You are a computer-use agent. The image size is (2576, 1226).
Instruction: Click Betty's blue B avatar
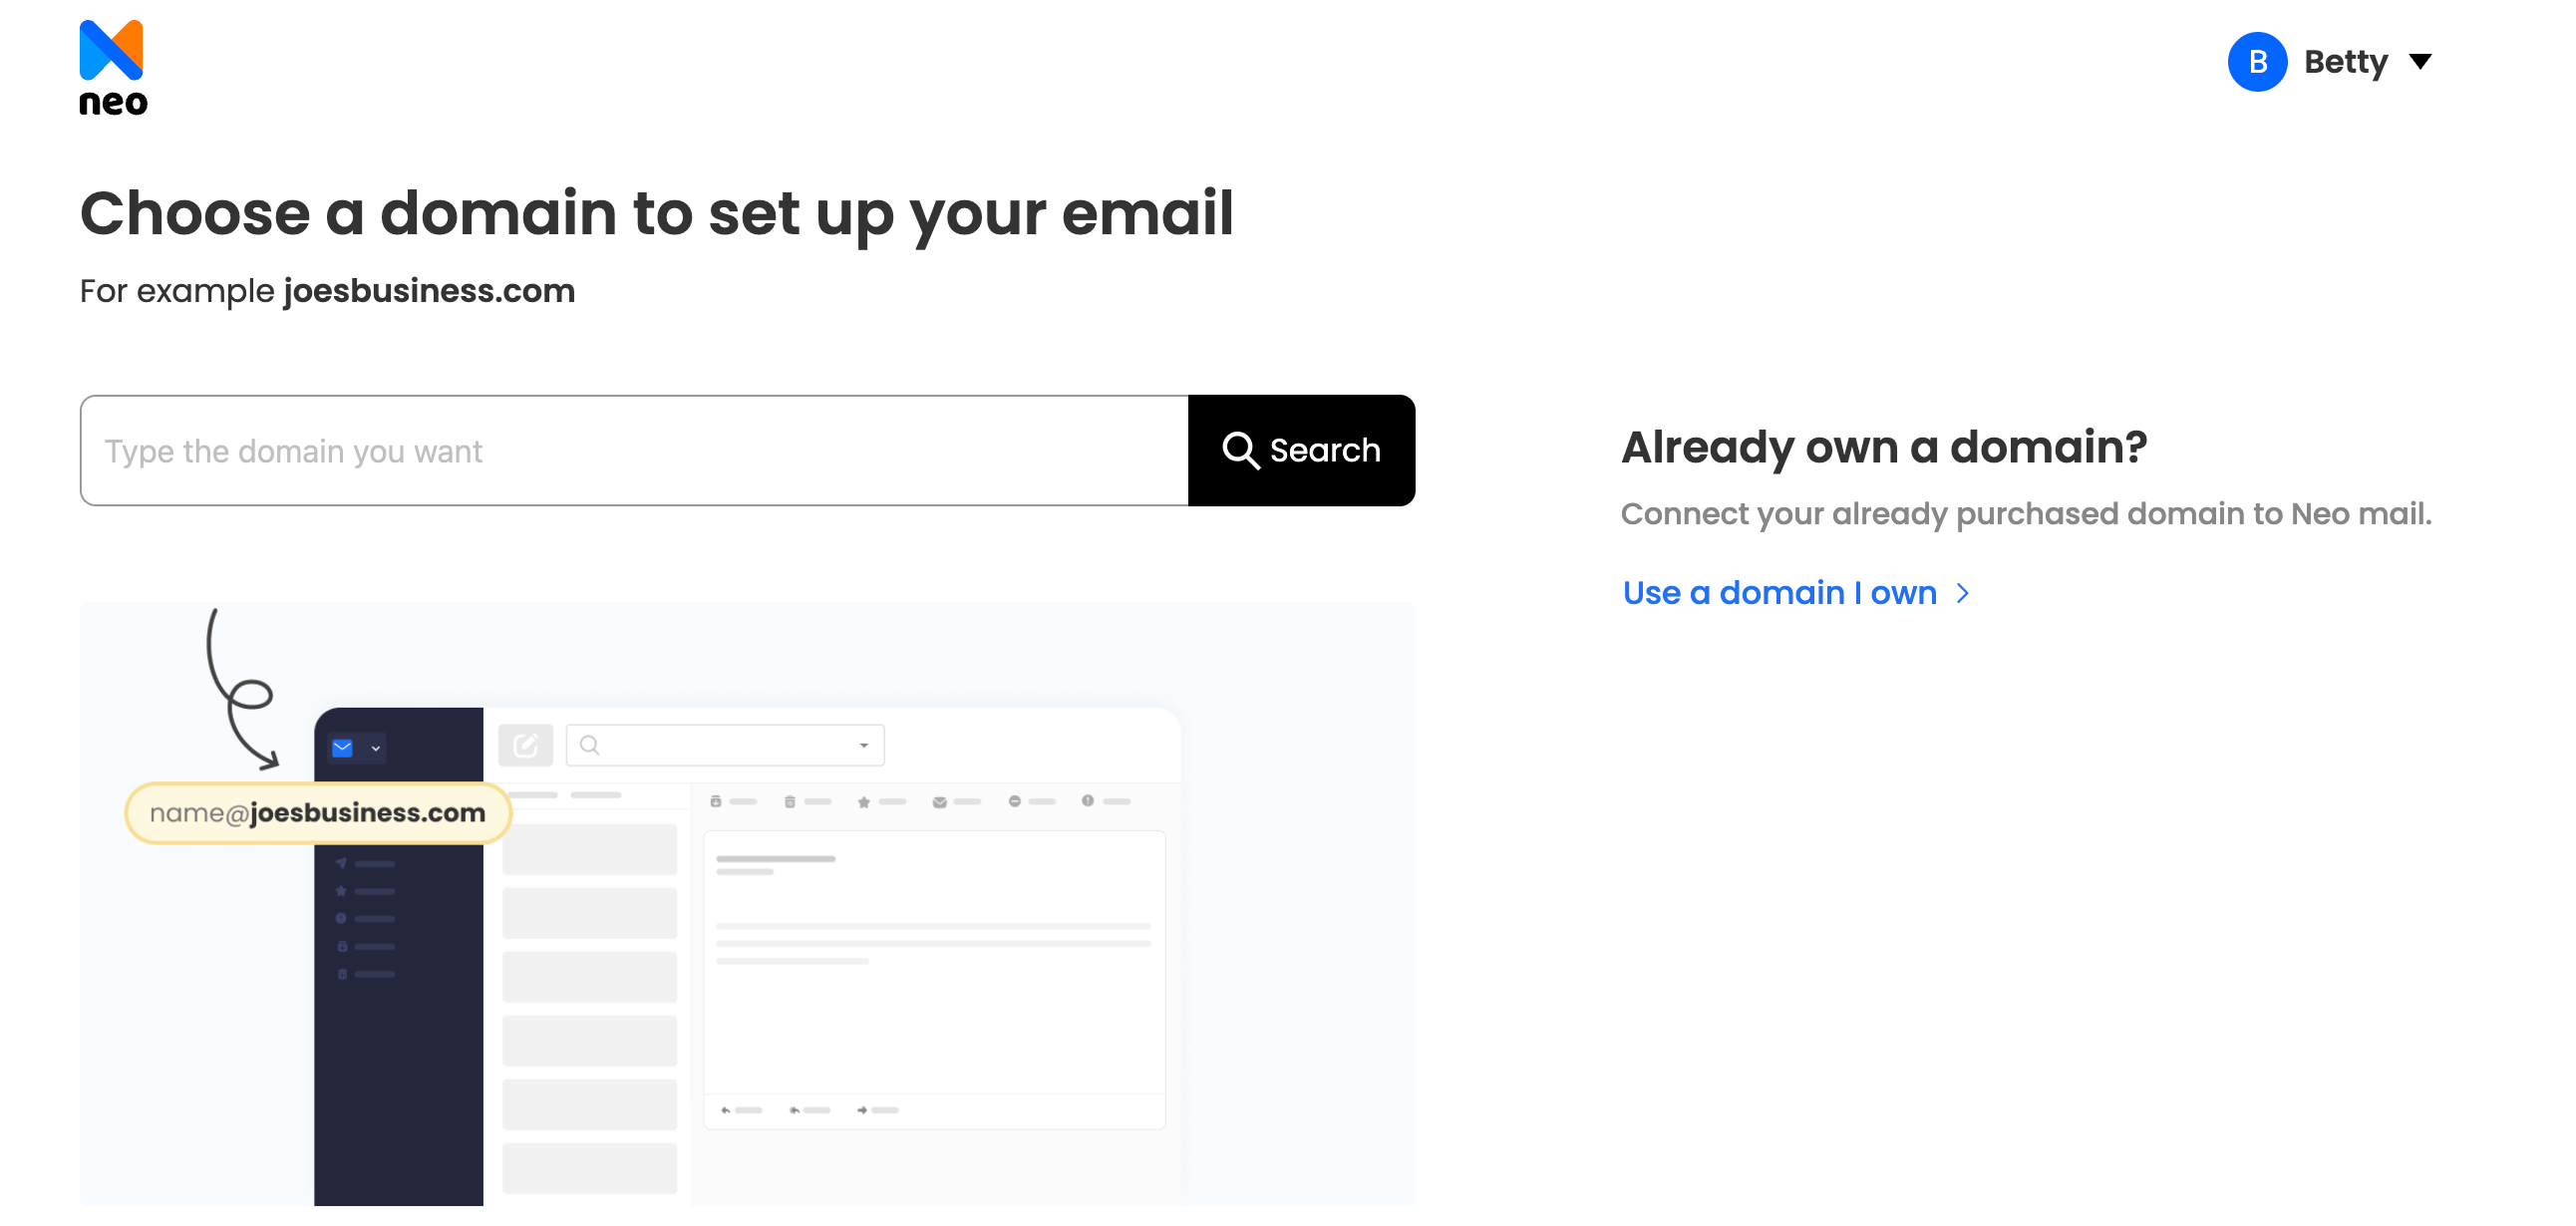[2257, 62]
